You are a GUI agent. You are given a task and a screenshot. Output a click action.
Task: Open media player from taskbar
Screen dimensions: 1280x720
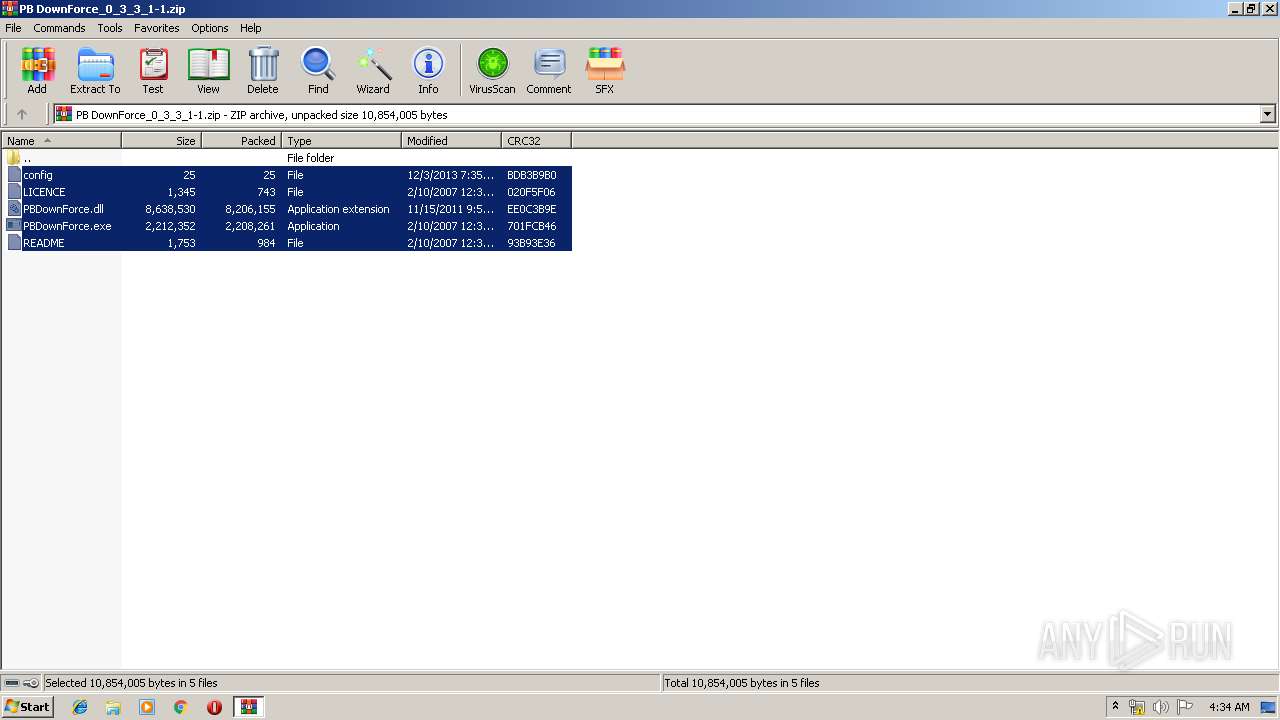click(x=147, y=707)
